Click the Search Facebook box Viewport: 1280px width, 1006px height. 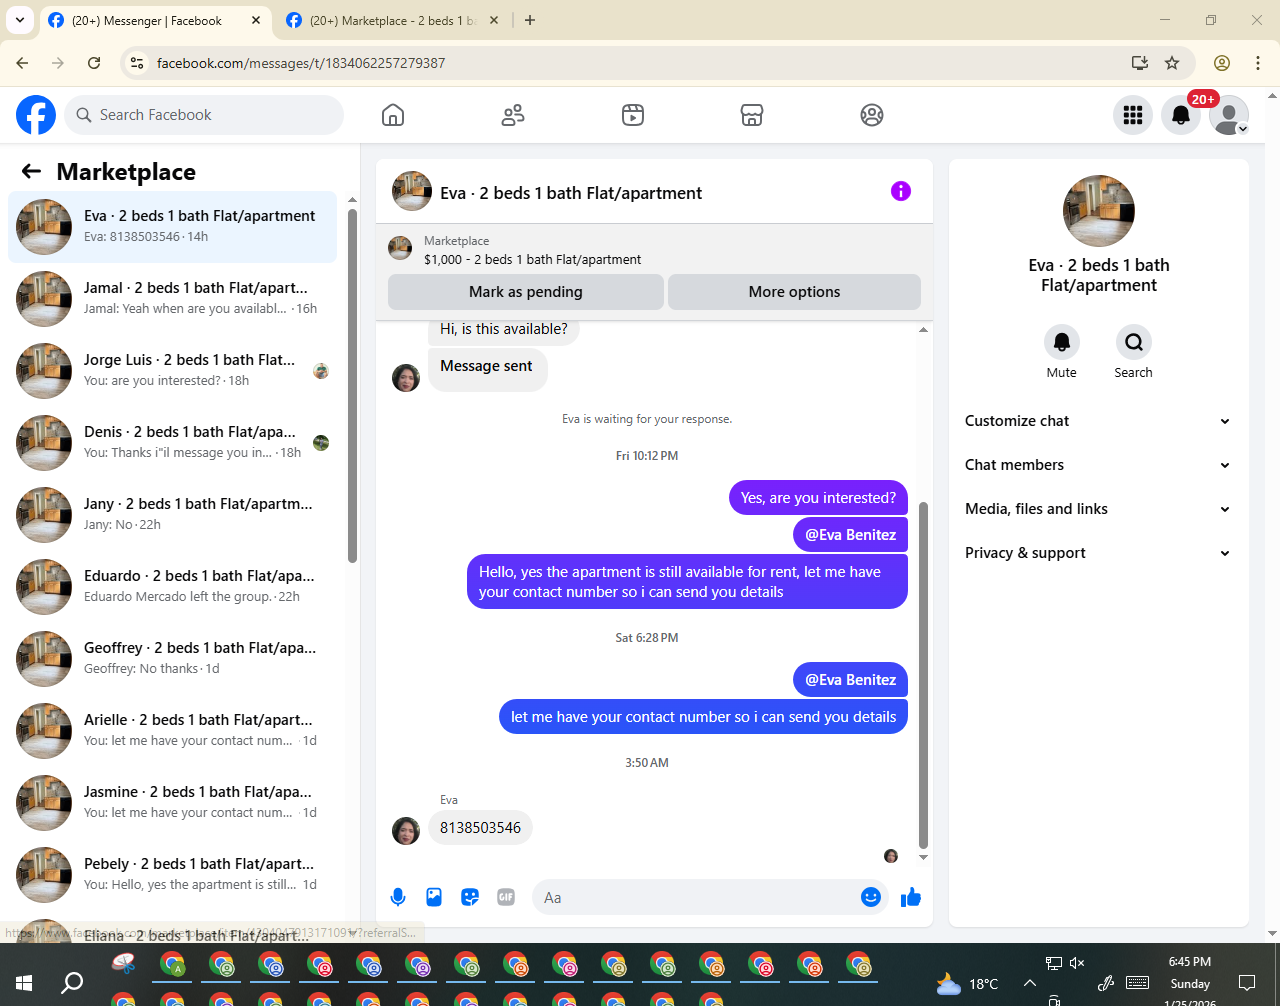click(204, 115)
